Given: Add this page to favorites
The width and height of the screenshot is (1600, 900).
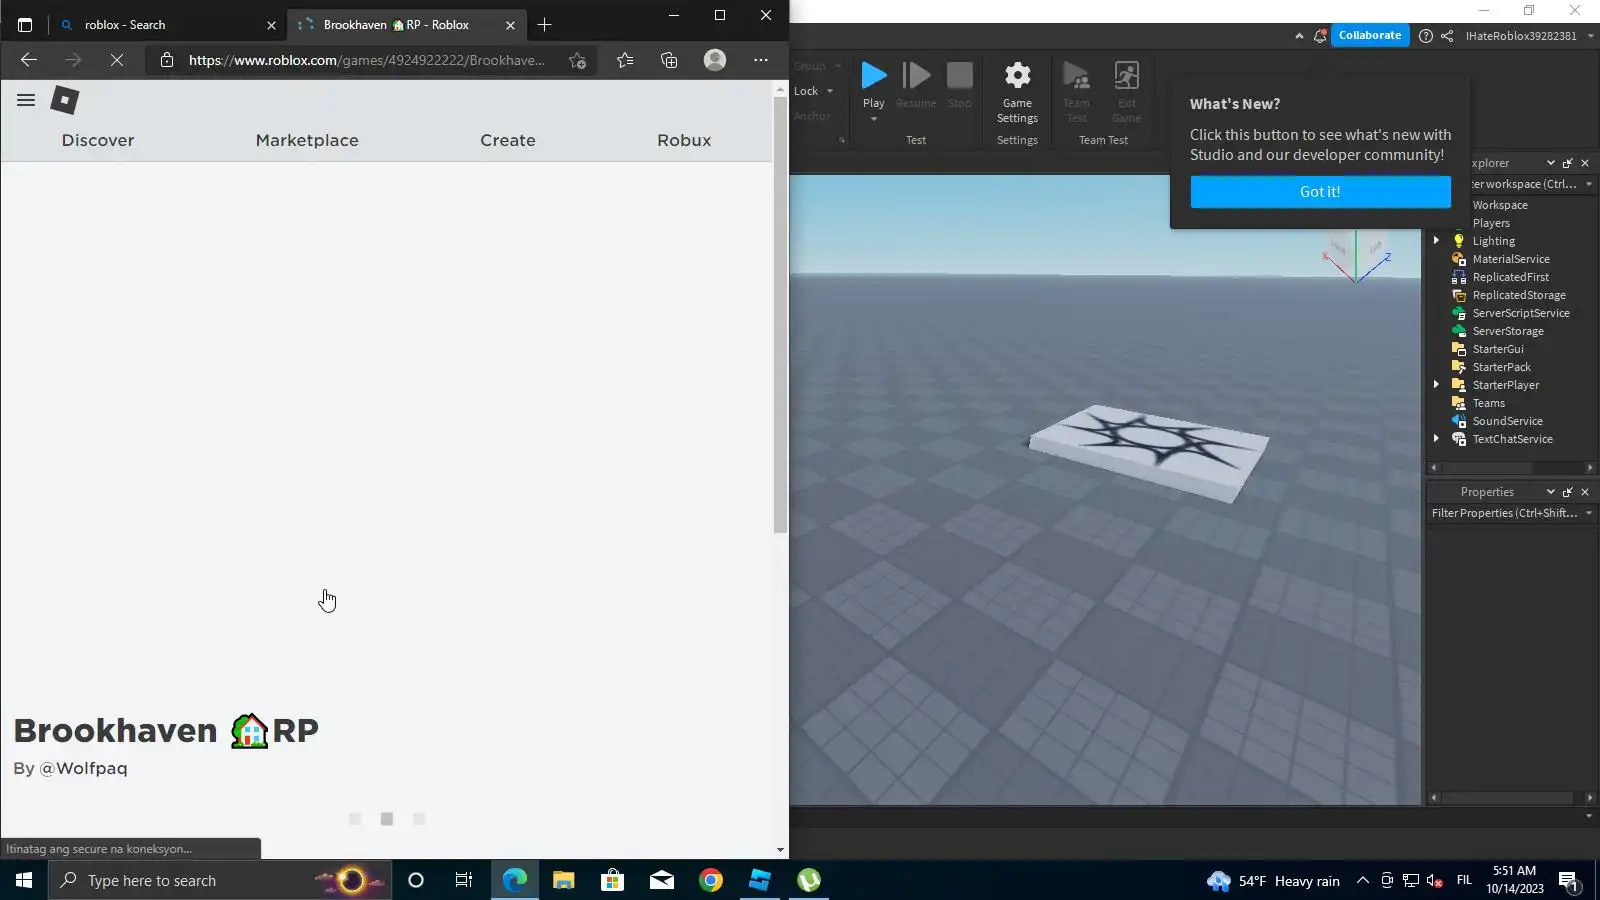Looking at the screenshot, I should point(577,60).
